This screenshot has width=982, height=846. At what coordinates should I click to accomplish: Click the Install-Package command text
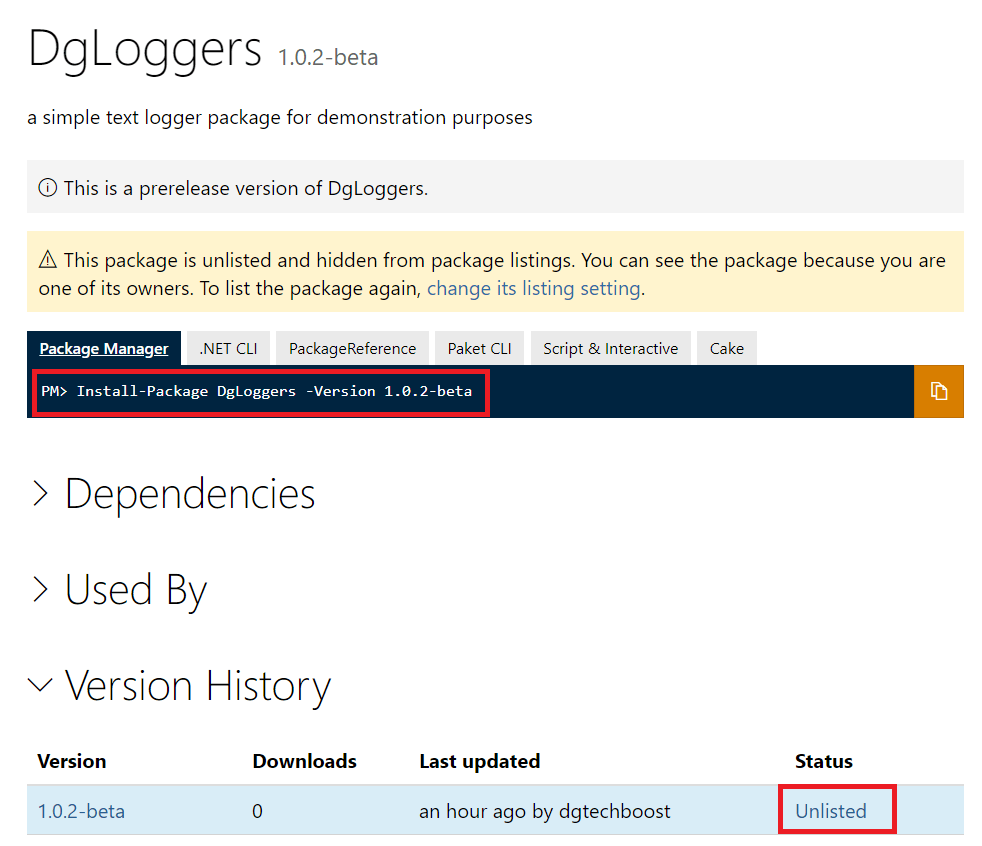pyautogui.click(x=257, y=391)
